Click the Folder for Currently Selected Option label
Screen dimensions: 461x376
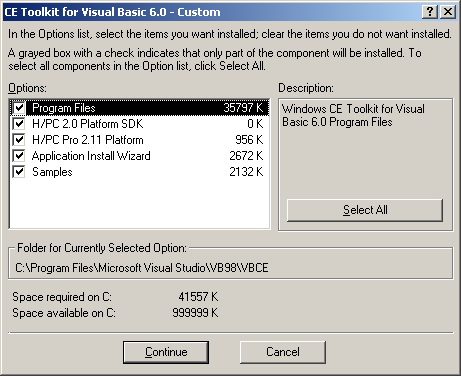102,248
